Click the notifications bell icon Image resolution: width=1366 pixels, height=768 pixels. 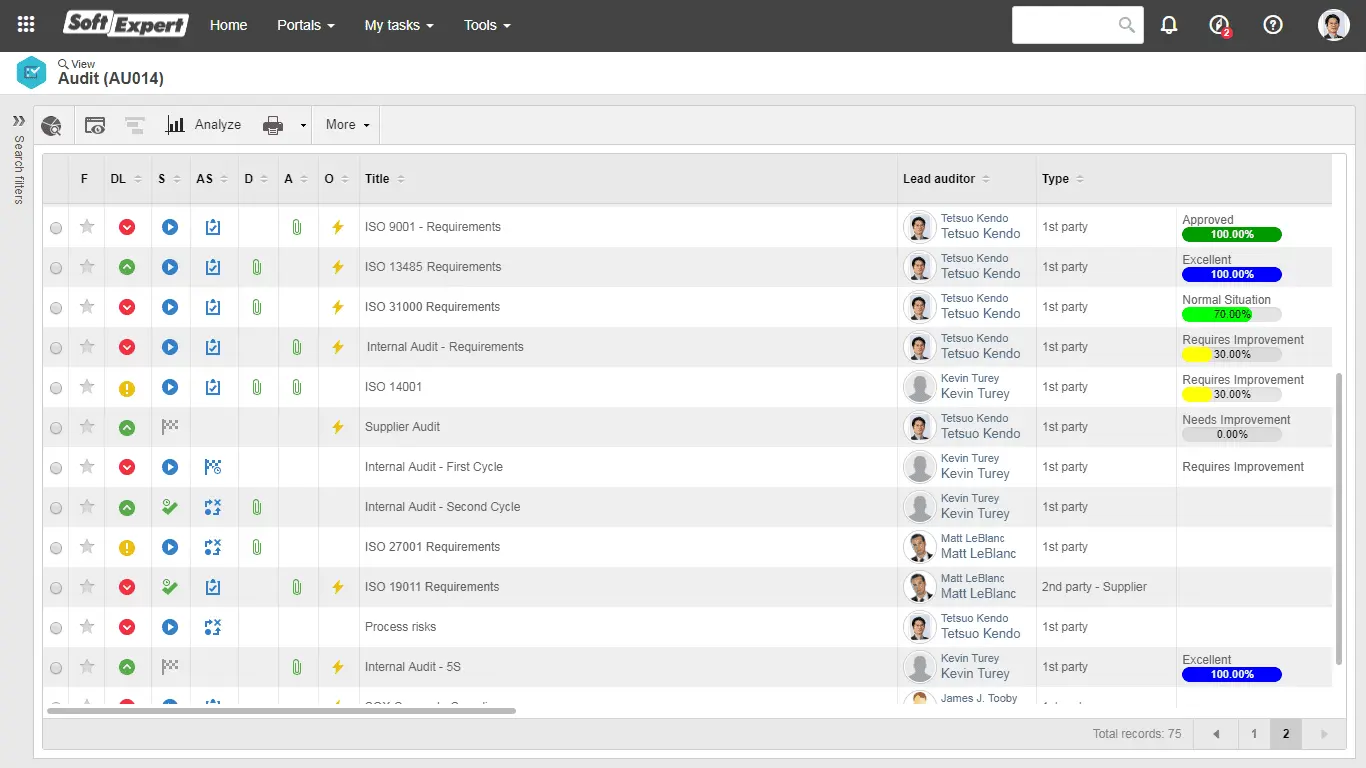click(x=1169, y=25)
